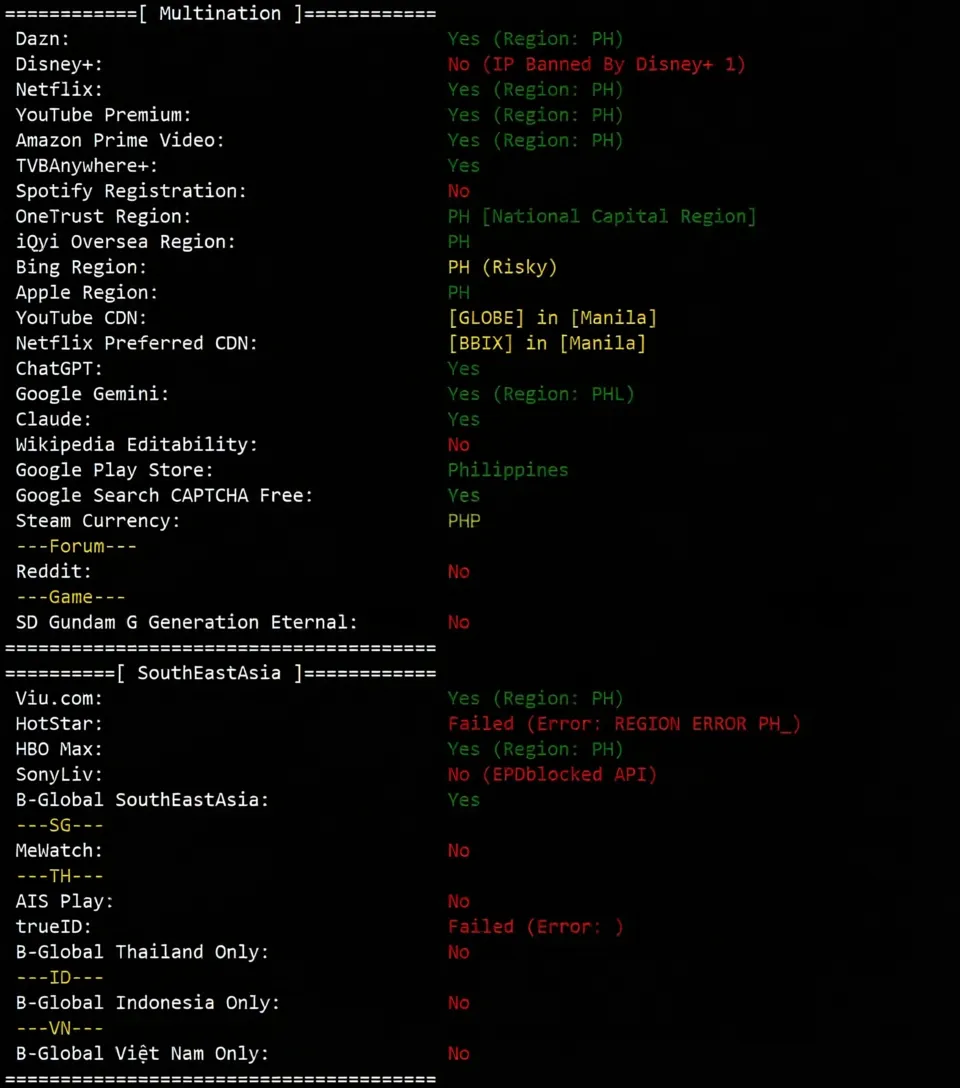The height and width of the screenshot is (1088, 960).
Task: Click the YouTube CDN GLOBE in Manila value
Action: pos(552,318)
